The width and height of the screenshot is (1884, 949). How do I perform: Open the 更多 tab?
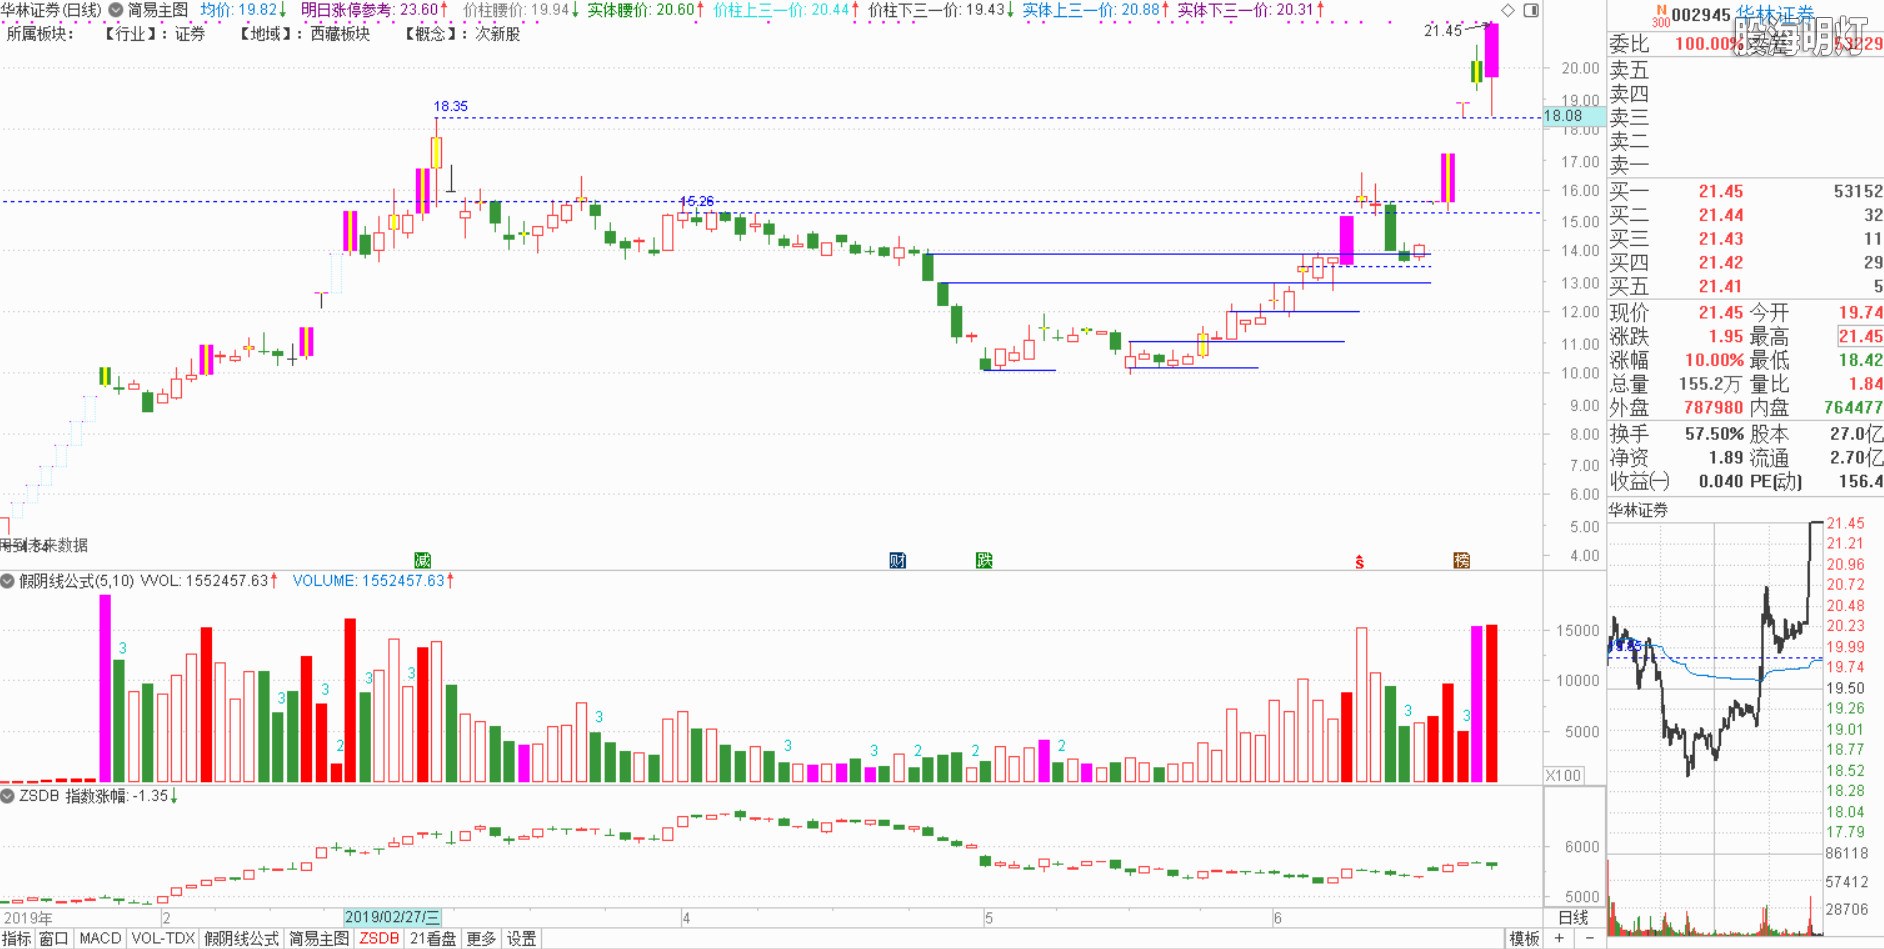481,938
